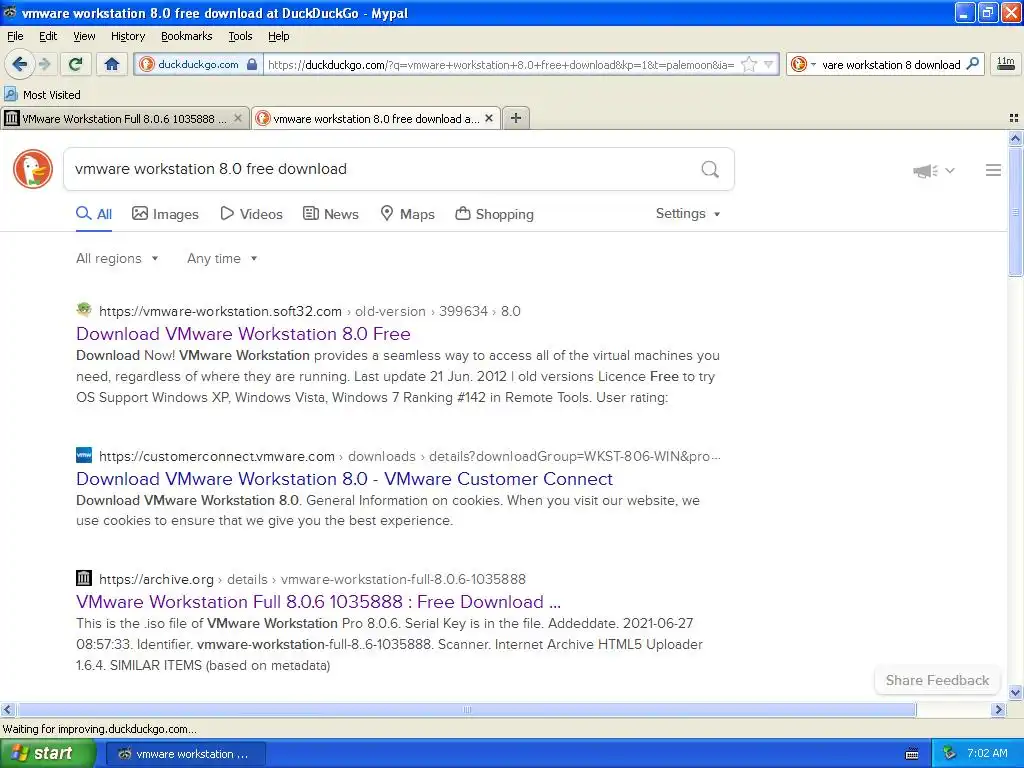Click the customerconnect.vmware.com result URL
This screenshot has width=1024, height=768.
(409, 456)
